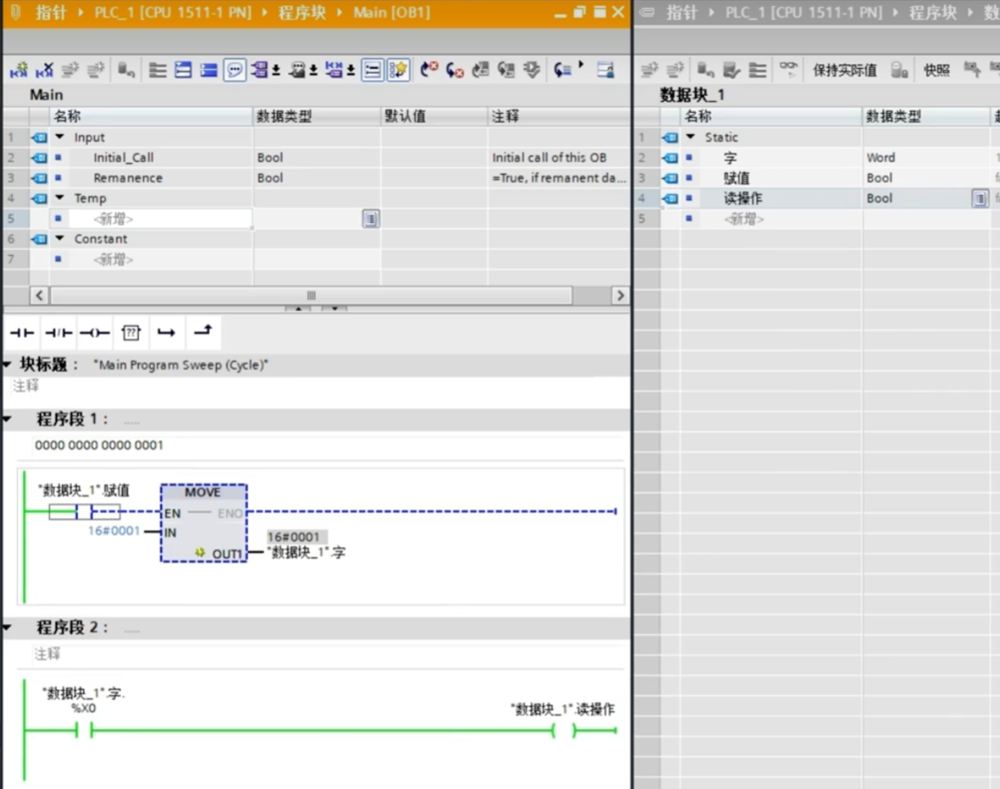Collapse 程序段 1 network
1000x789 pixels.
pyautogui.click(x=9, y=419)
